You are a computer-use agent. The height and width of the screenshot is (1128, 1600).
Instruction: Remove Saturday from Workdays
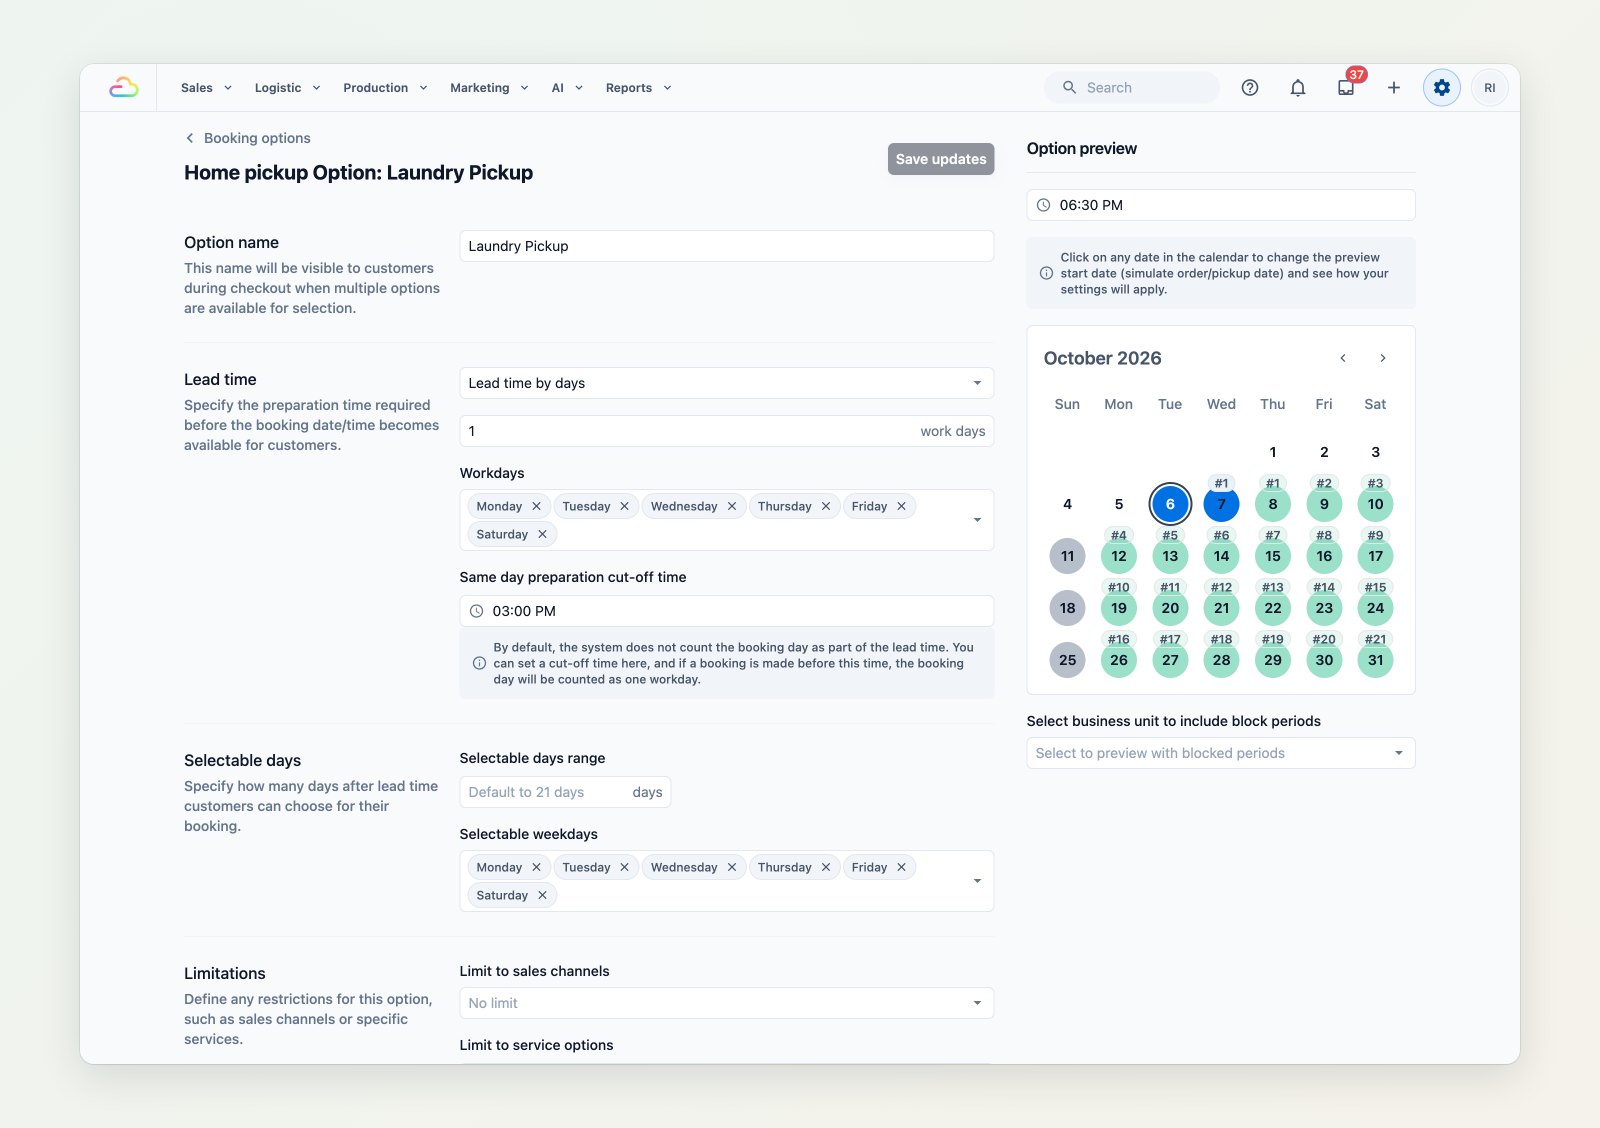click(542, 534)
